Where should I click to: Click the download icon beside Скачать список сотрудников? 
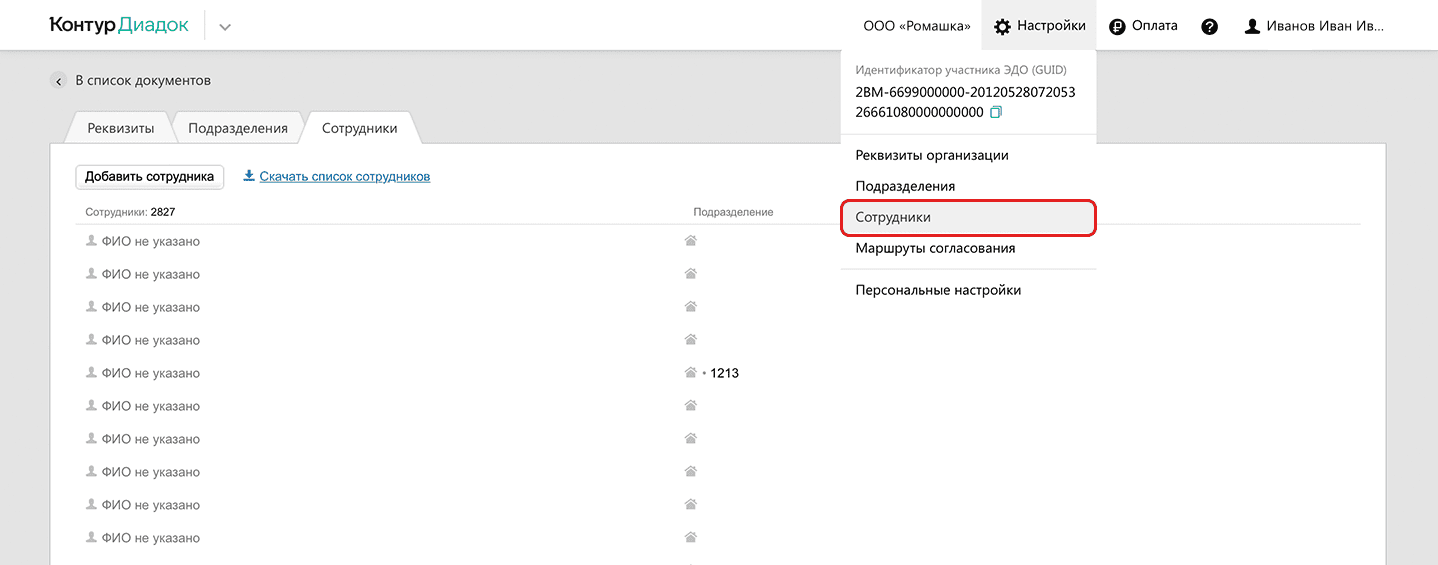coord(249,176)
